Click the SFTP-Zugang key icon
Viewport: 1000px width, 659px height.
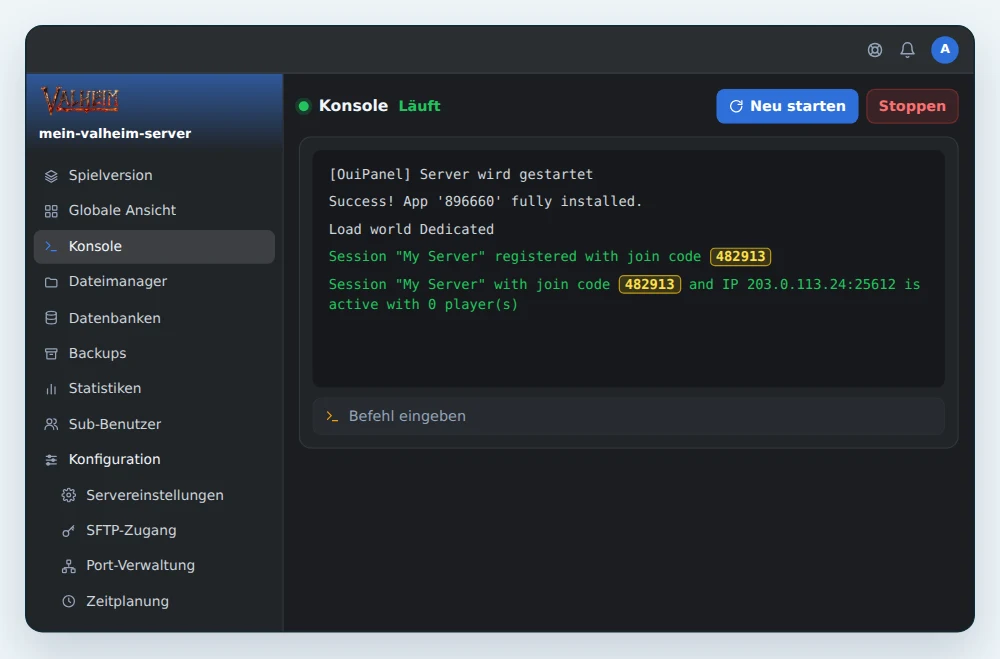tap(68, 531)
